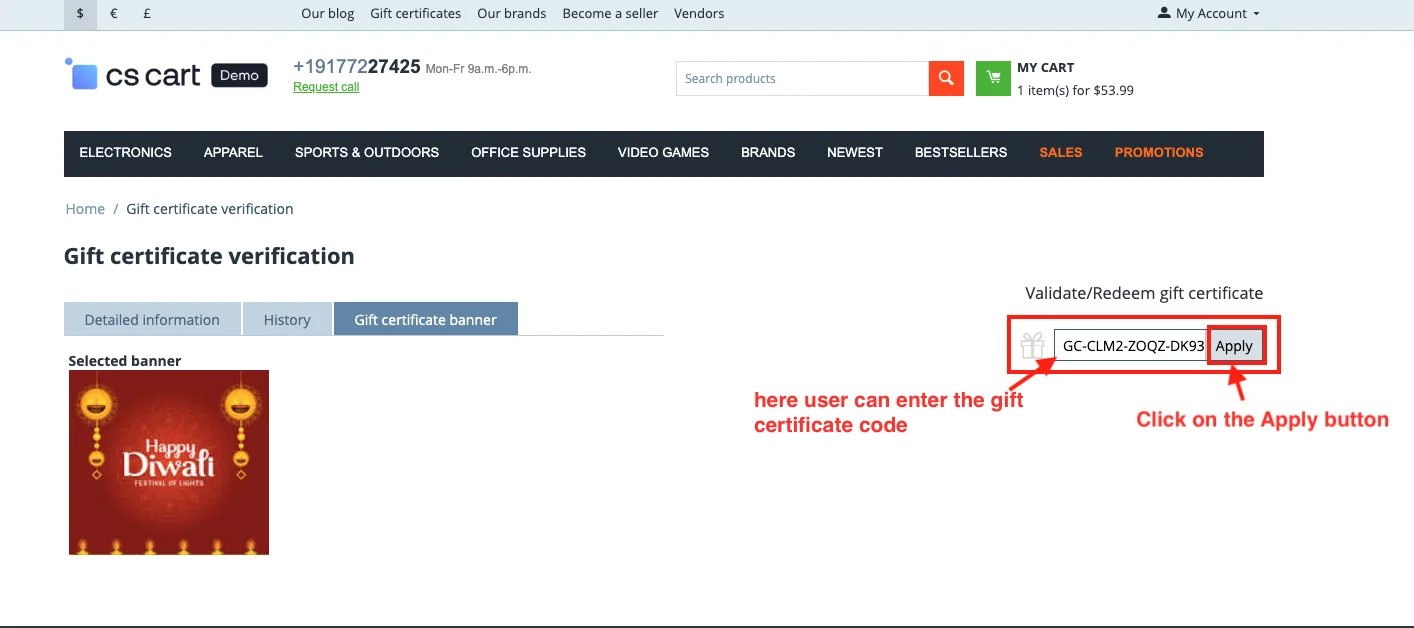The width and height of the screenshot is (1414, 628).
Task: Open the Promotions menu item
Action: (x=1158, y=153)
